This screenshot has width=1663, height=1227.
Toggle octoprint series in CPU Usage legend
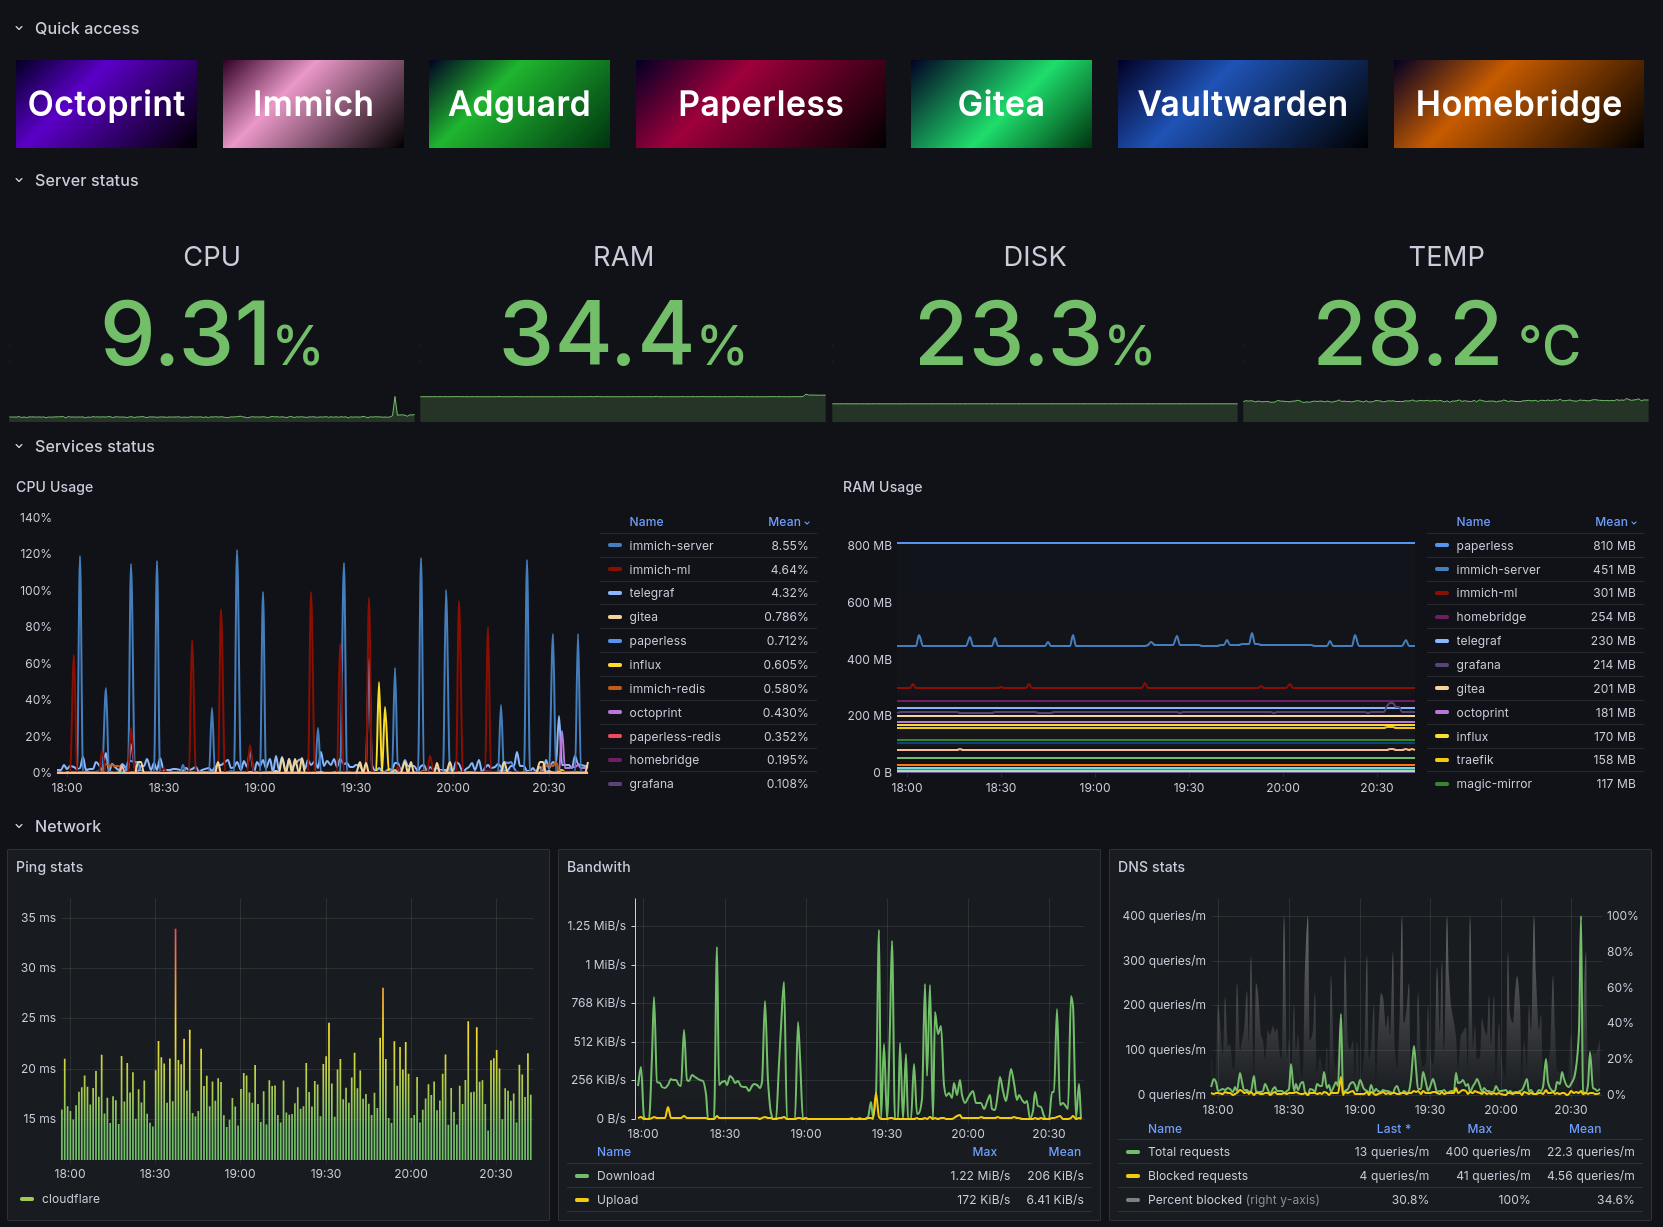tap(655, 713)
